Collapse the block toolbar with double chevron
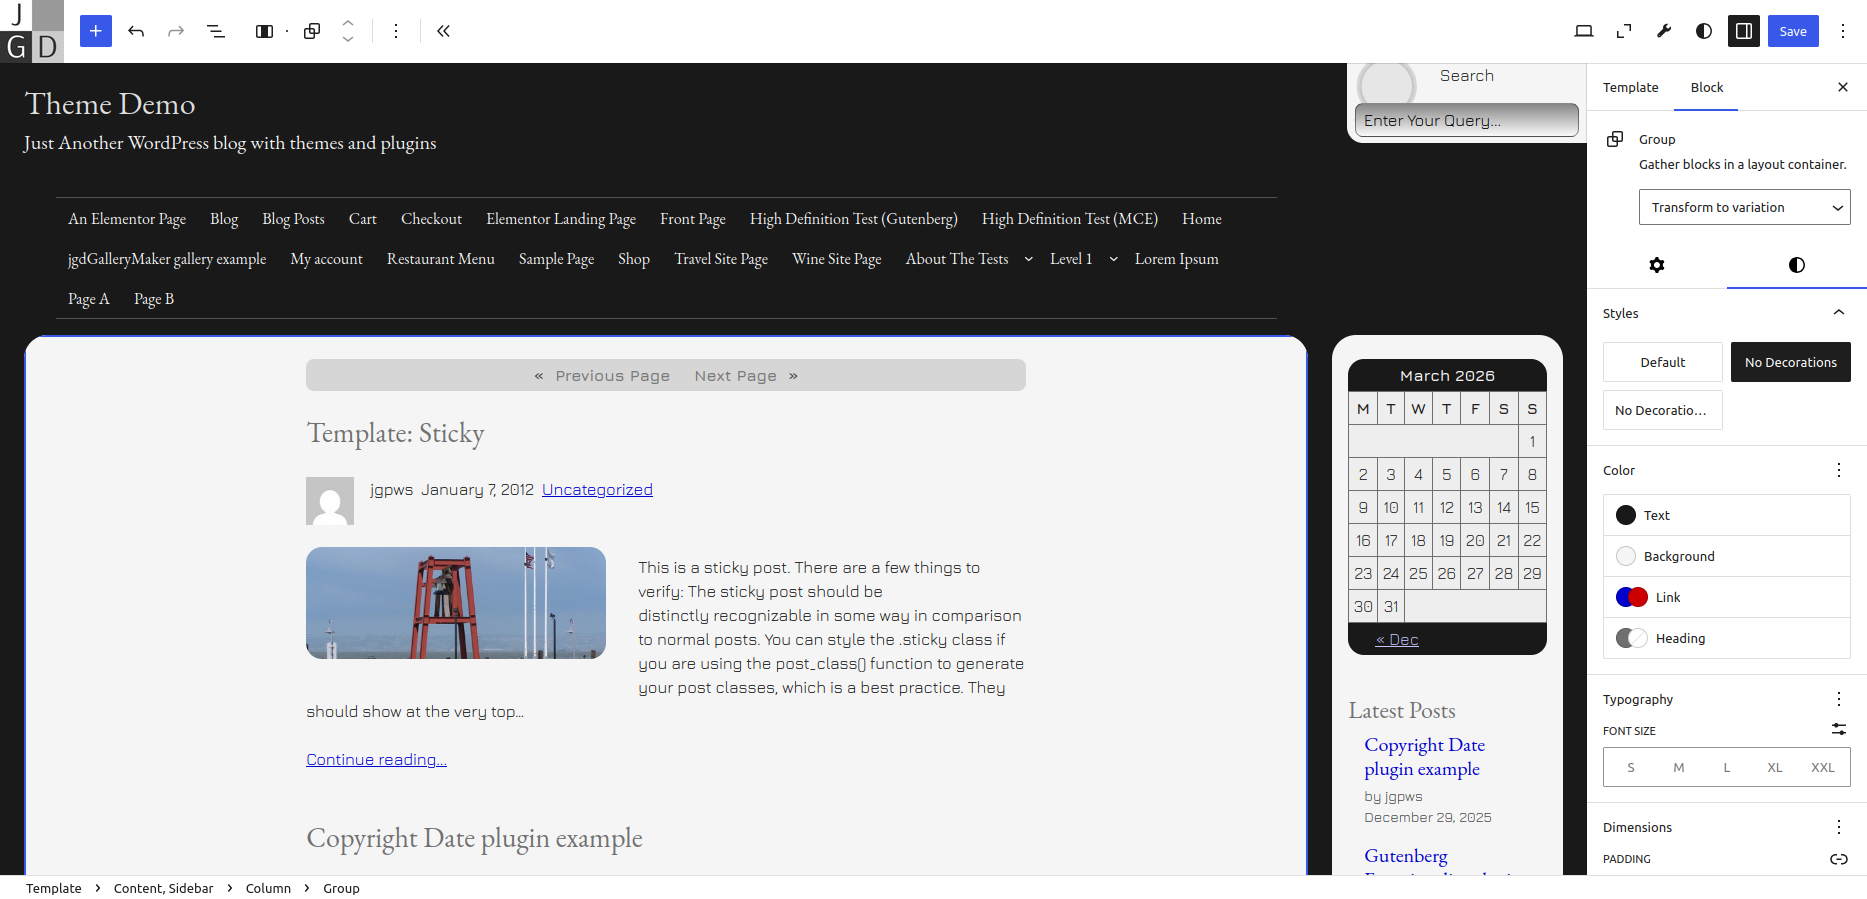Viewport: 1867px width, 899px height. (443, 31)
